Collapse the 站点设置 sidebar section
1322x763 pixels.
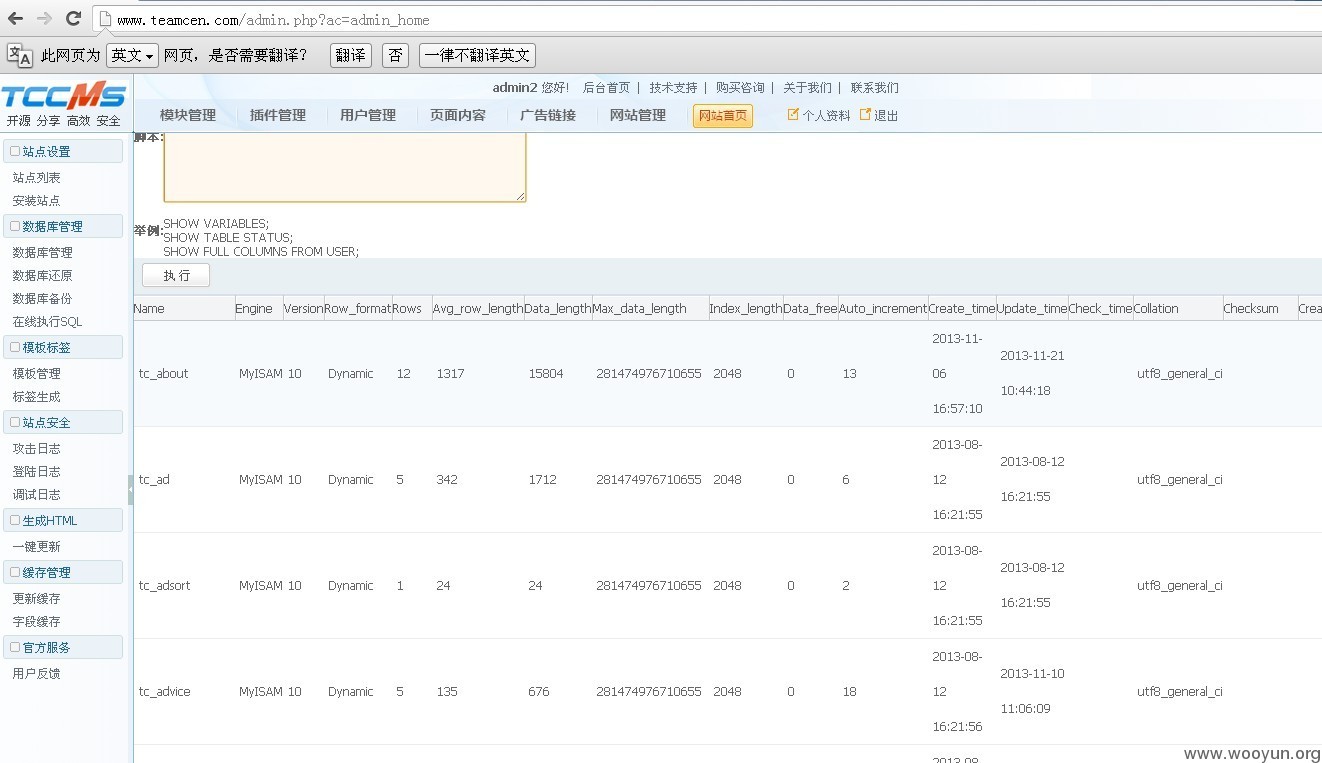(63, 152)
